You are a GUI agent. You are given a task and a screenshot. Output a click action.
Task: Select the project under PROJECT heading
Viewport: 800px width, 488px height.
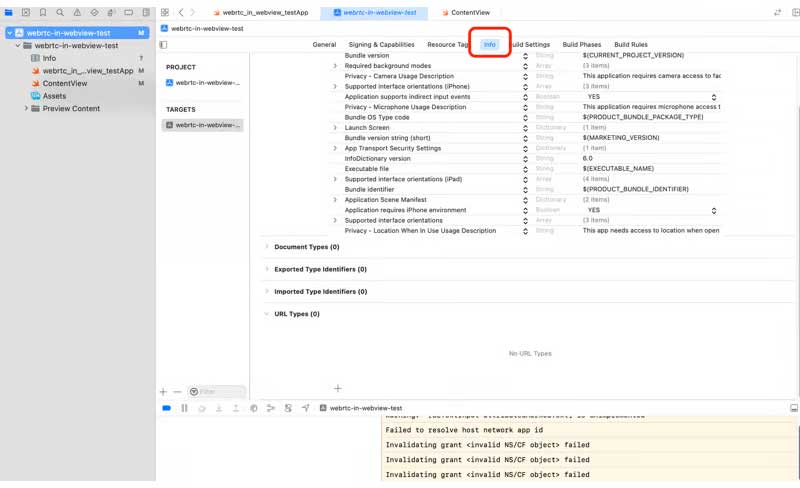click(203, 83)
